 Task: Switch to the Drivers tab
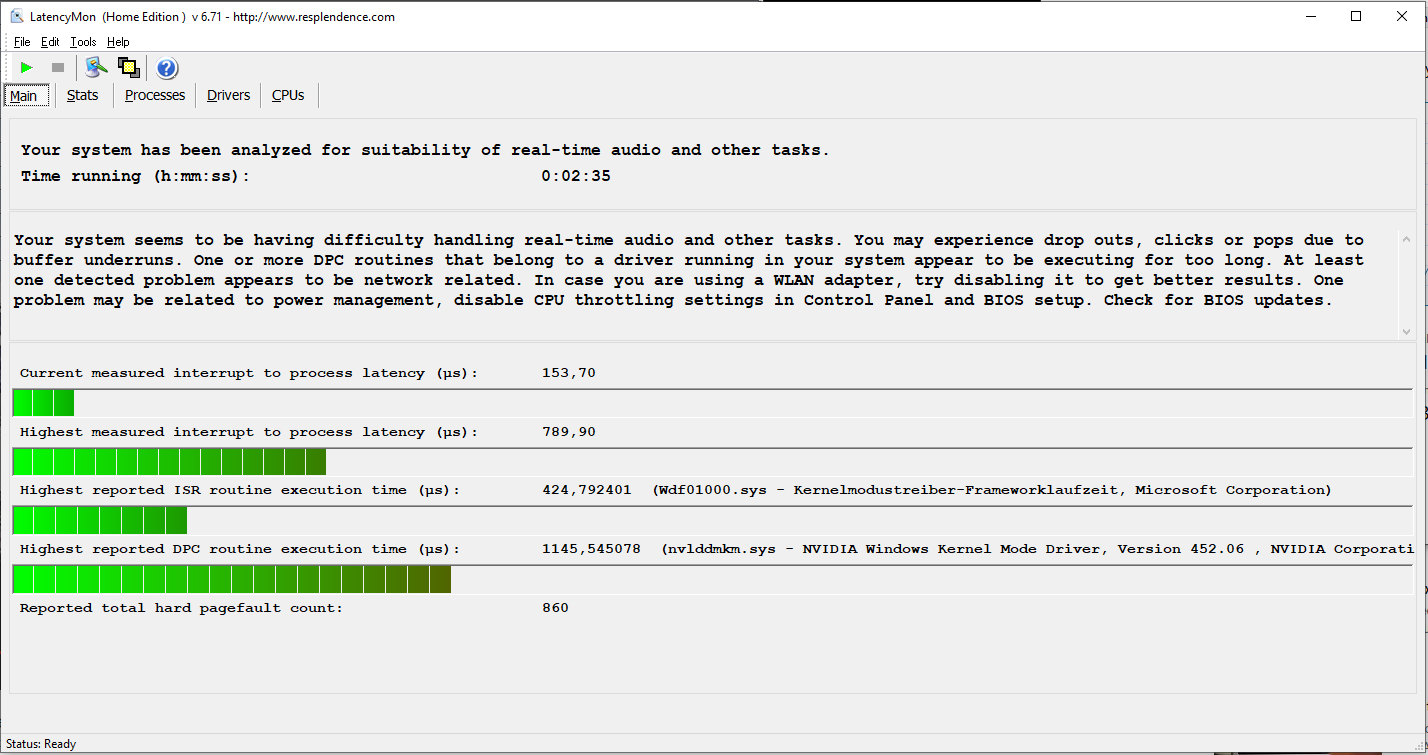click(228, 96)
